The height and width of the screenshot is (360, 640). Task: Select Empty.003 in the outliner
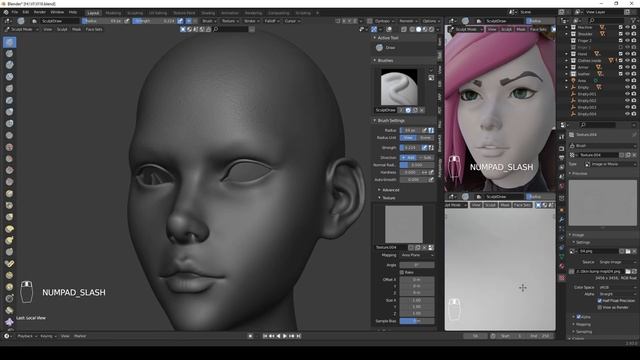tap(587, 107)
